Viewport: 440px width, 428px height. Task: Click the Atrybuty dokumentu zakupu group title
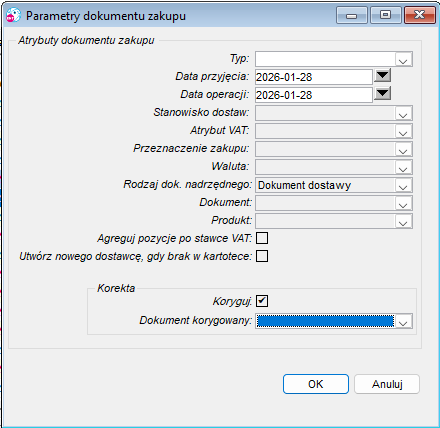click(x=86, y=40)
